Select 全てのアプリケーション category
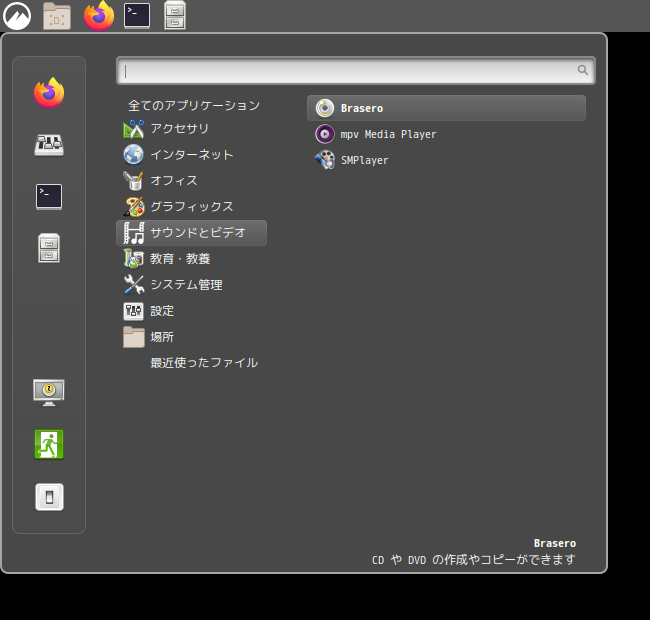Viewport: 650px width, 620px height. click(194, 105)
